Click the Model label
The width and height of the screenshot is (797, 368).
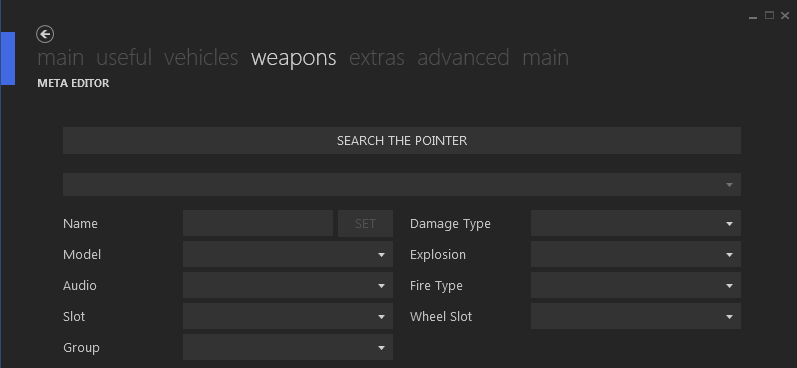82,255
